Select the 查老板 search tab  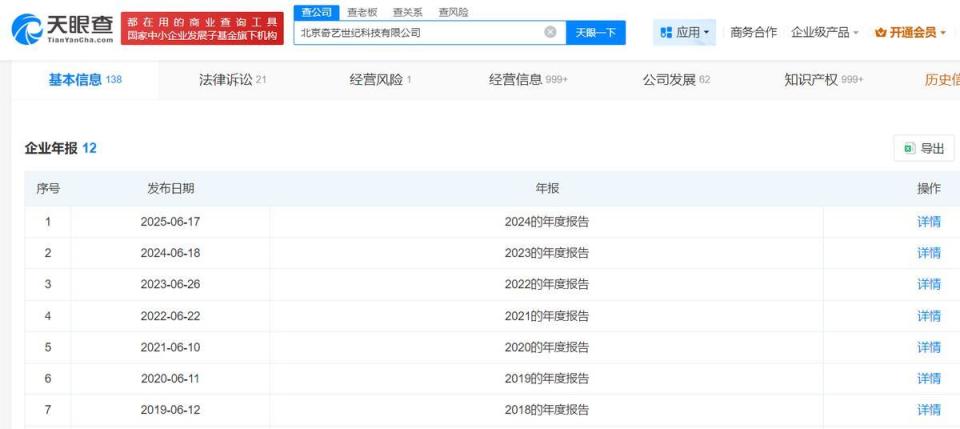(x=362, y=12)
